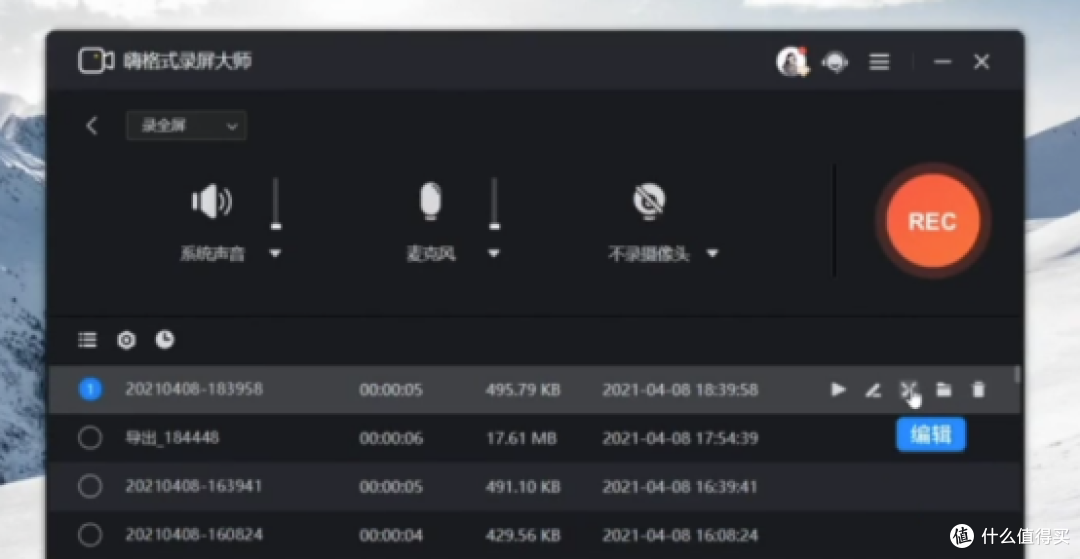Screen dimensions: 1080x559
Task: Click the recording list scrollbar
Action: coord(1017,375)
